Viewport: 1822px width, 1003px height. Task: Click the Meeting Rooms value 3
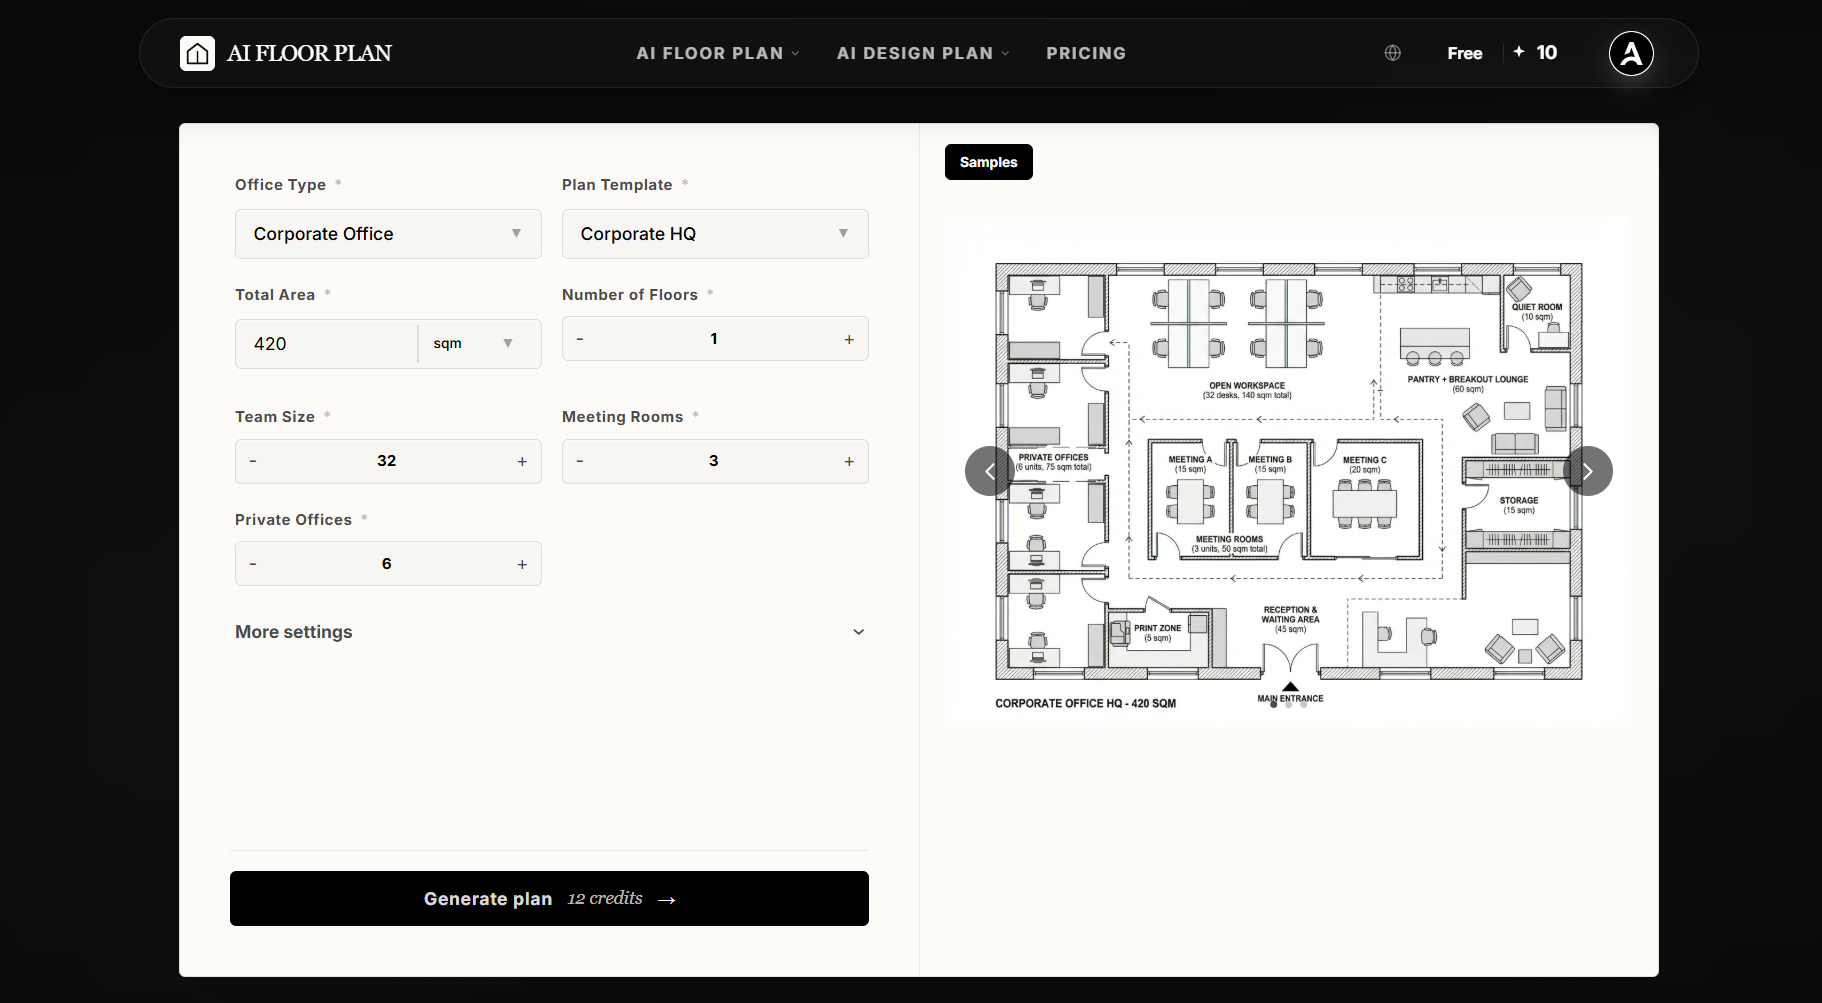point(714,461)
